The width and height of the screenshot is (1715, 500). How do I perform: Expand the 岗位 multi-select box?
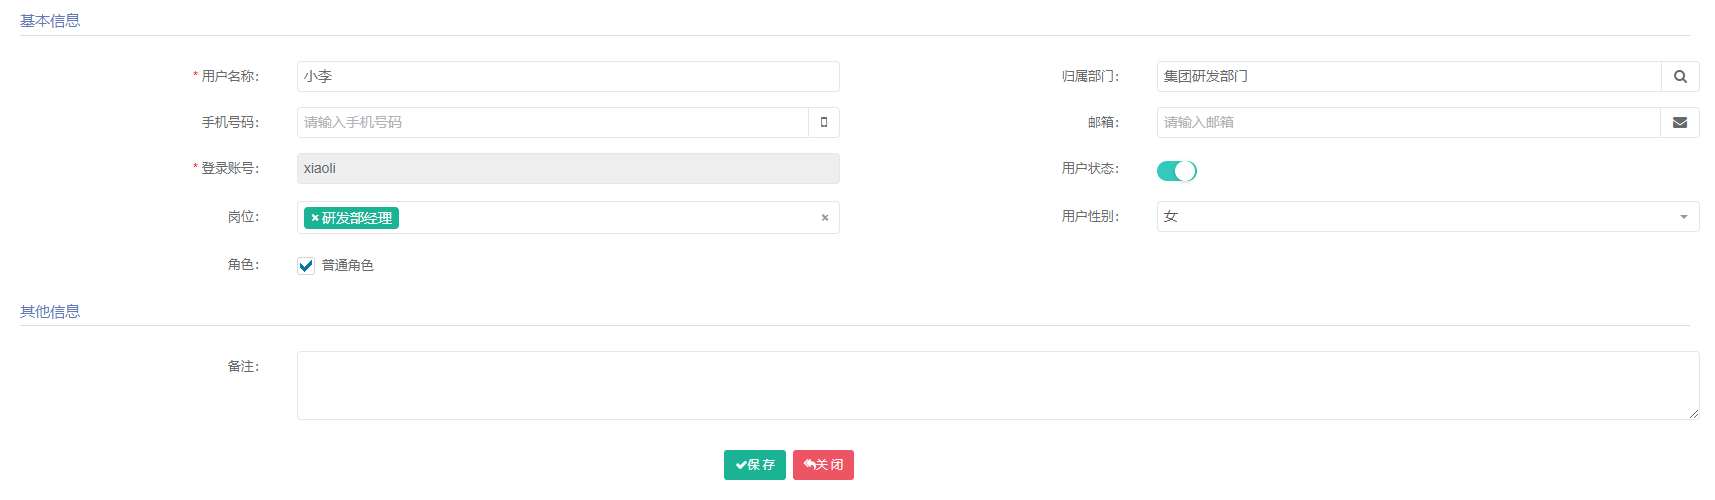[600, 218]
